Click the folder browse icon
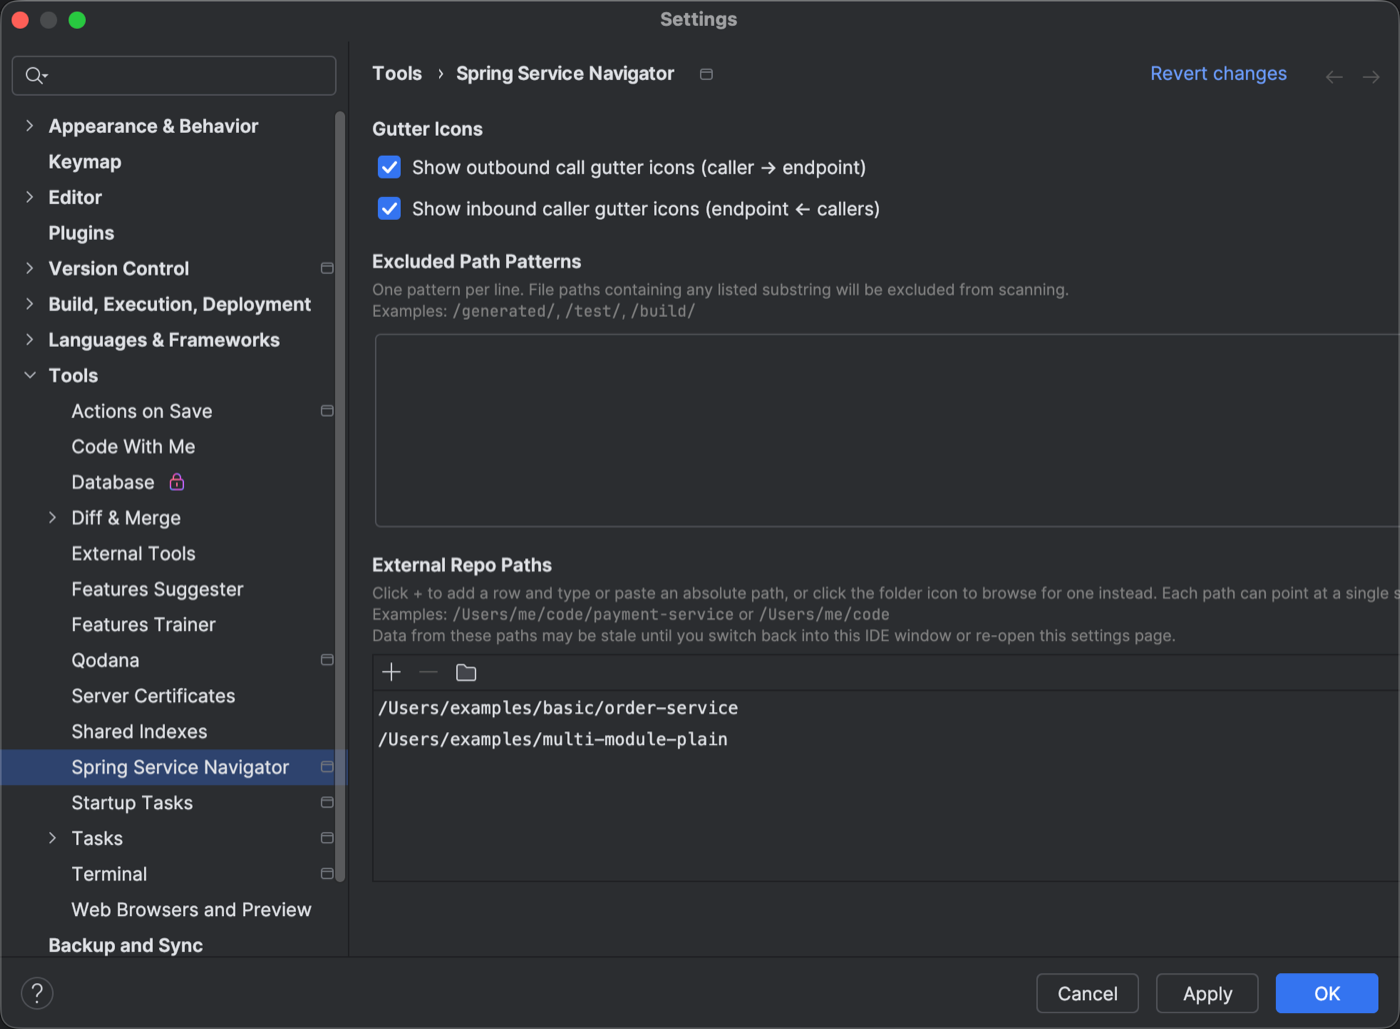 pos(466,672)
